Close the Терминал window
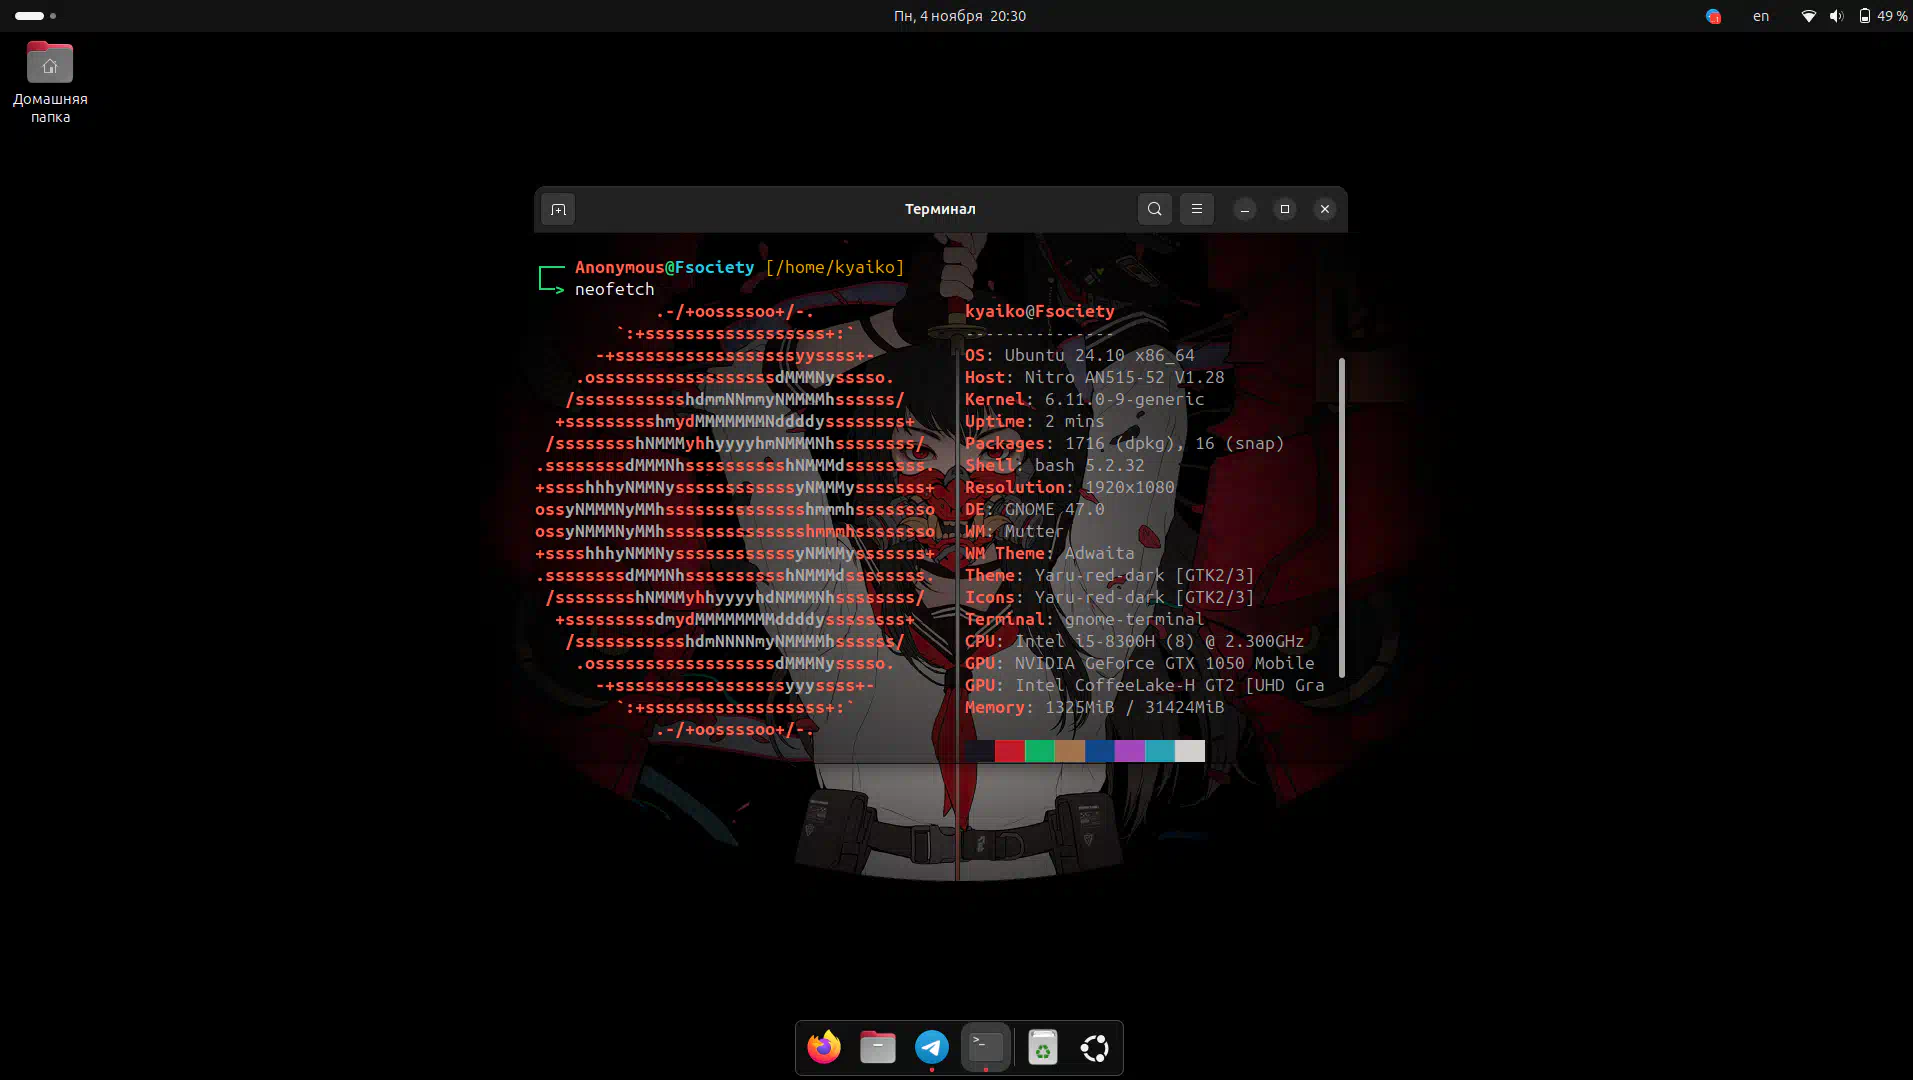 point(1325,209)
